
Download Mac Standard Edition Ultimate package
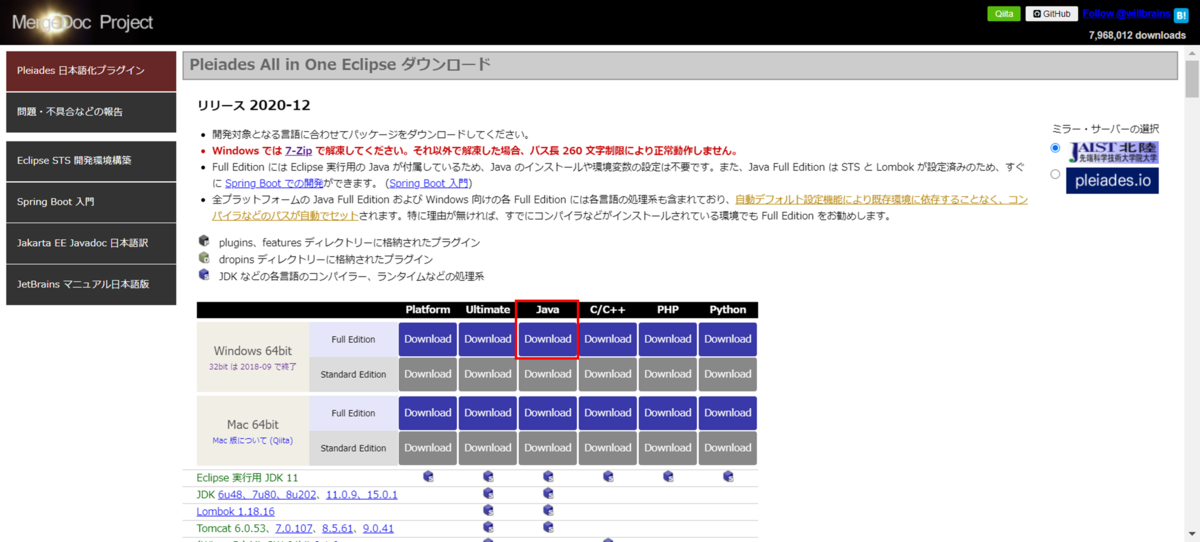point(488,448)
